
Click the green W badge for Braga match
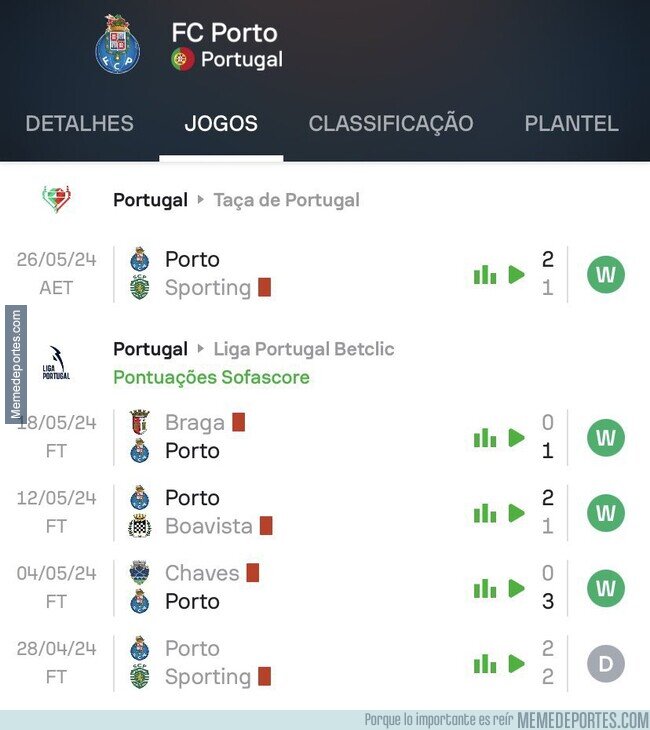pos(606,438)
